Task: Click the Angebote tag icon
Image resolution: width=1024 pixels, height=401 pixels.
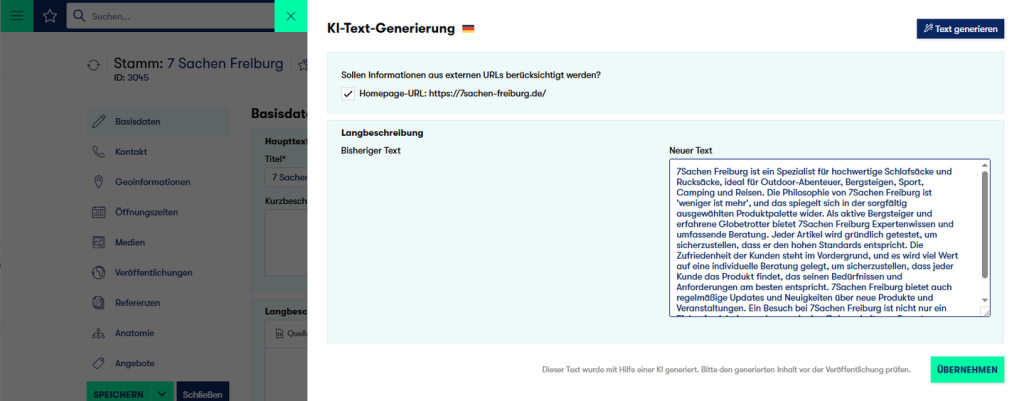Action: click(99, 363)
